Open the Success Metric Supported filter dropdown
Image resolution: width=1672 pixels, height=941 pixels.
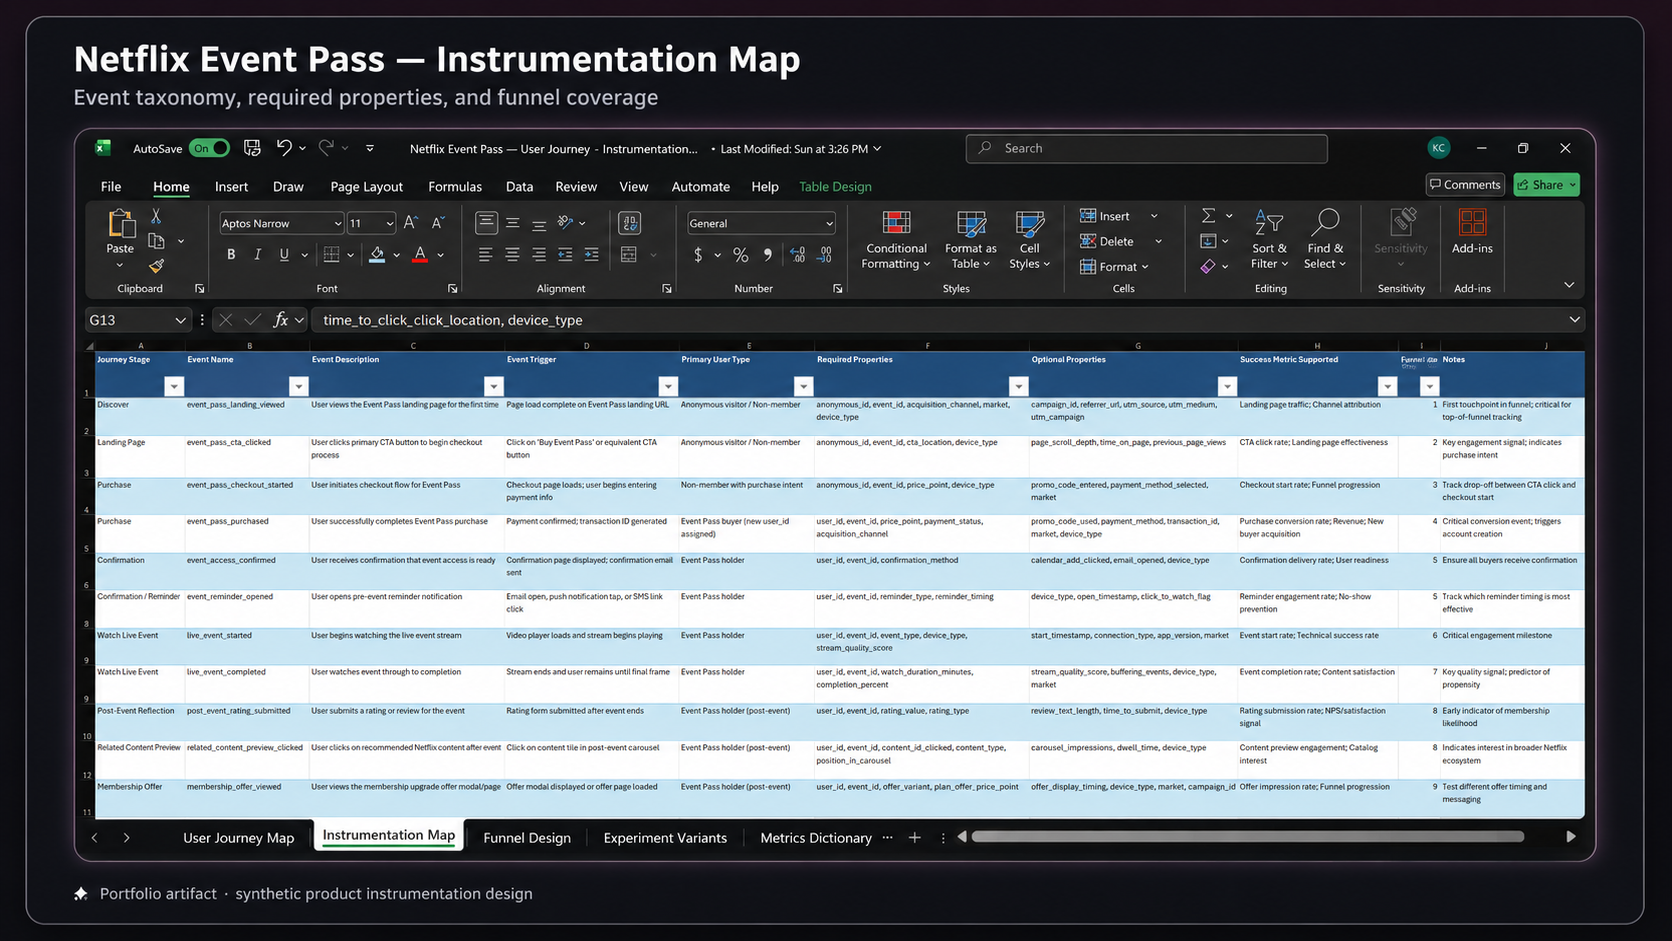pyautogui.click(x=1387, y=386)
